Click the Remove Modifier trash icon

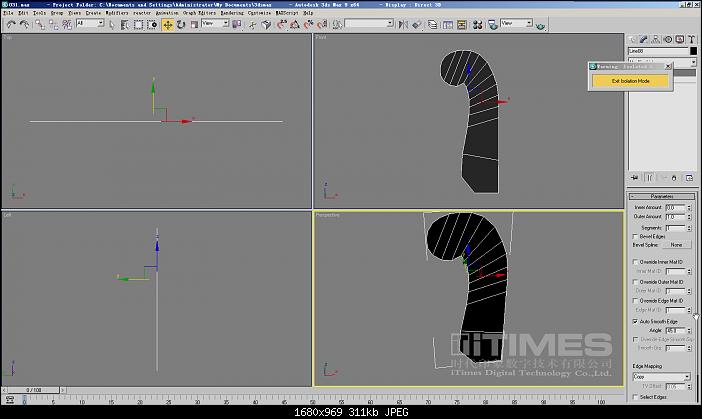click(674, 178)
